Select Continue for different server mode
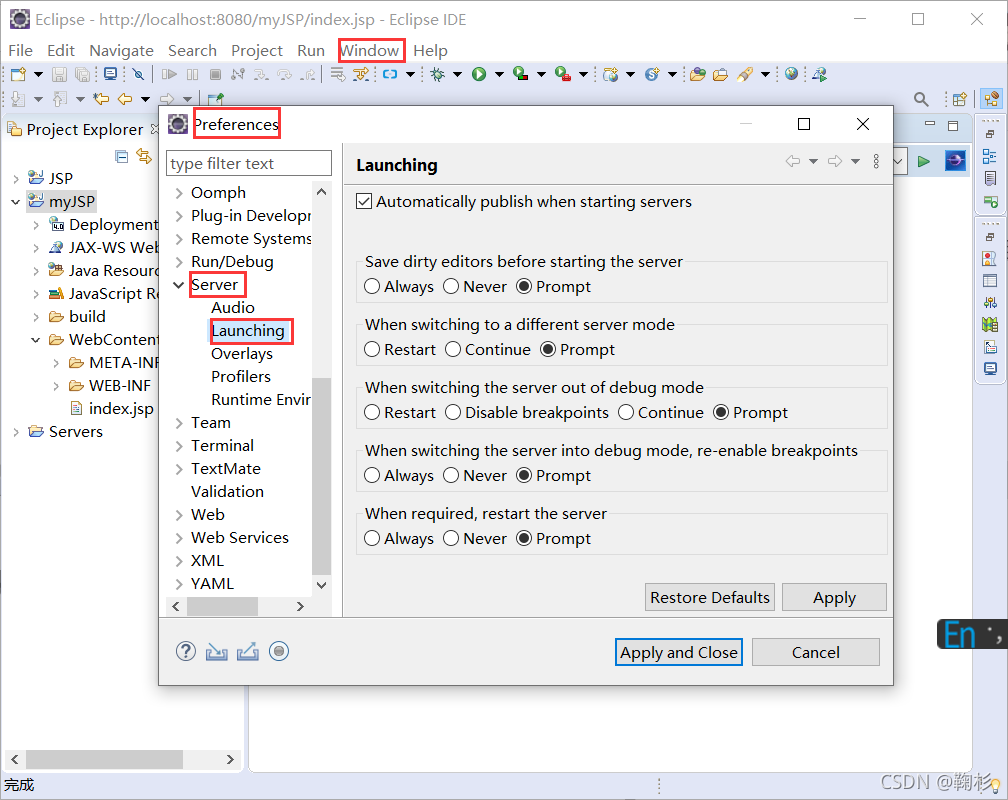Screen dimensions: 1008x800 pyautogui.click(x=453, y=349)
